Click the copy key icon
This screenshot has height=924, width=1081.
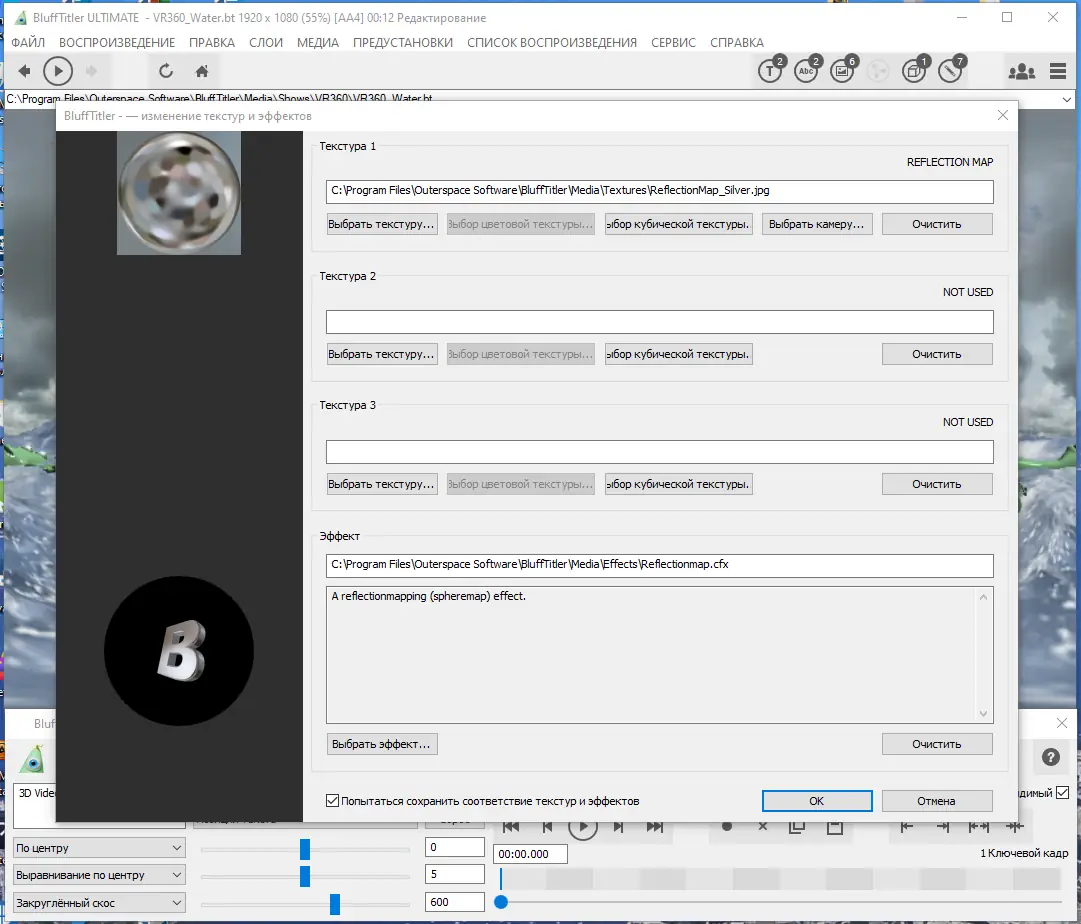pyautogui.click(x=797, y=826)
